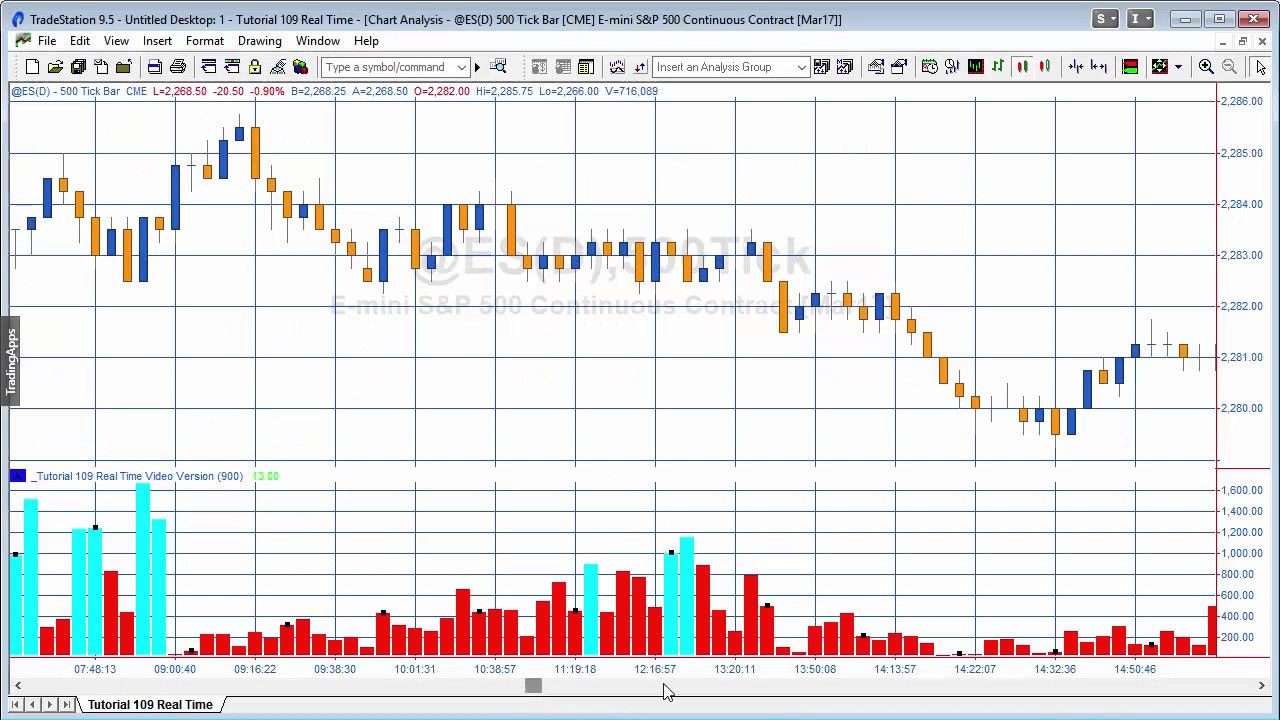Select the green bar chart style icon
The width and height of the screenshot is (1280, 720).
coord(998,67)
